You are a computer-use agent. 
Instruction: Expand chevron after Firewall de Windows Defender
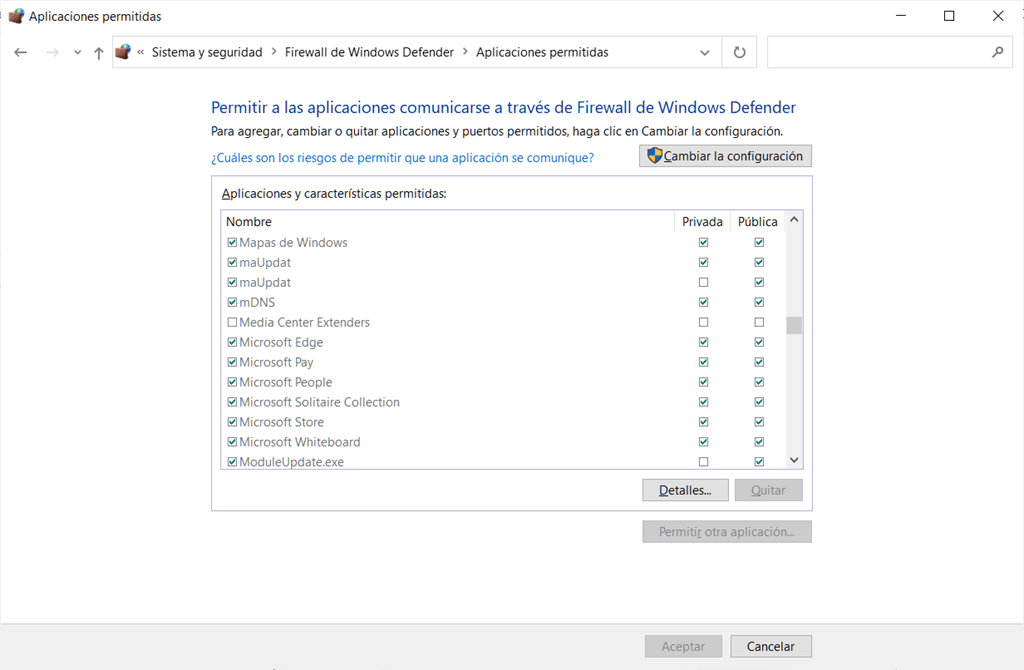click(x=465, y=52)
